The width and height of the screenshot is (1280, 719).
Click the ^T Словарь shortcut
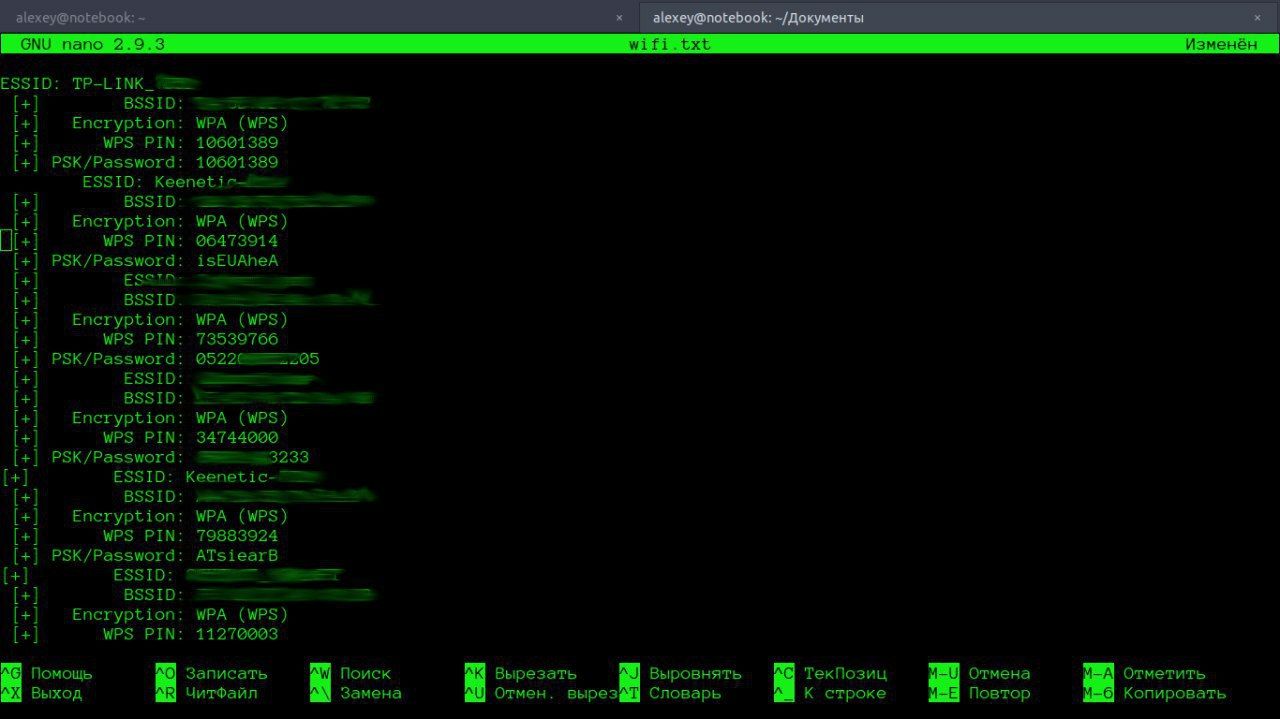pos(670,693)
